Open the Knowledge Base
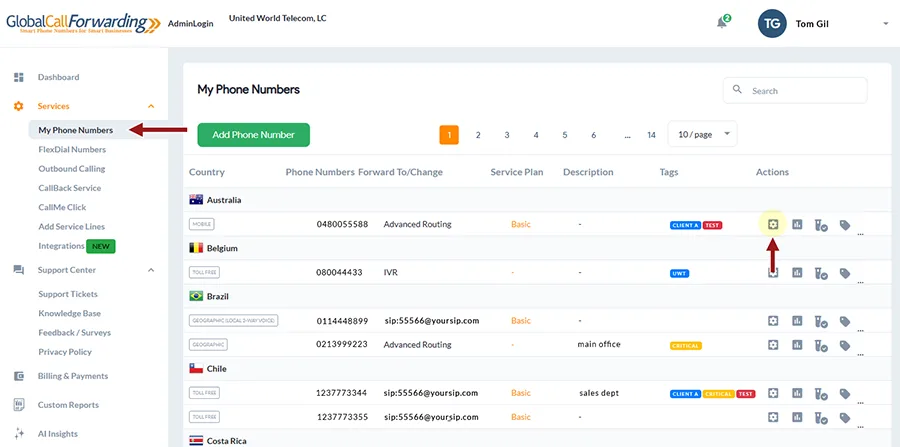This screenshot has width=900, height=447. (x=69, y=313)
